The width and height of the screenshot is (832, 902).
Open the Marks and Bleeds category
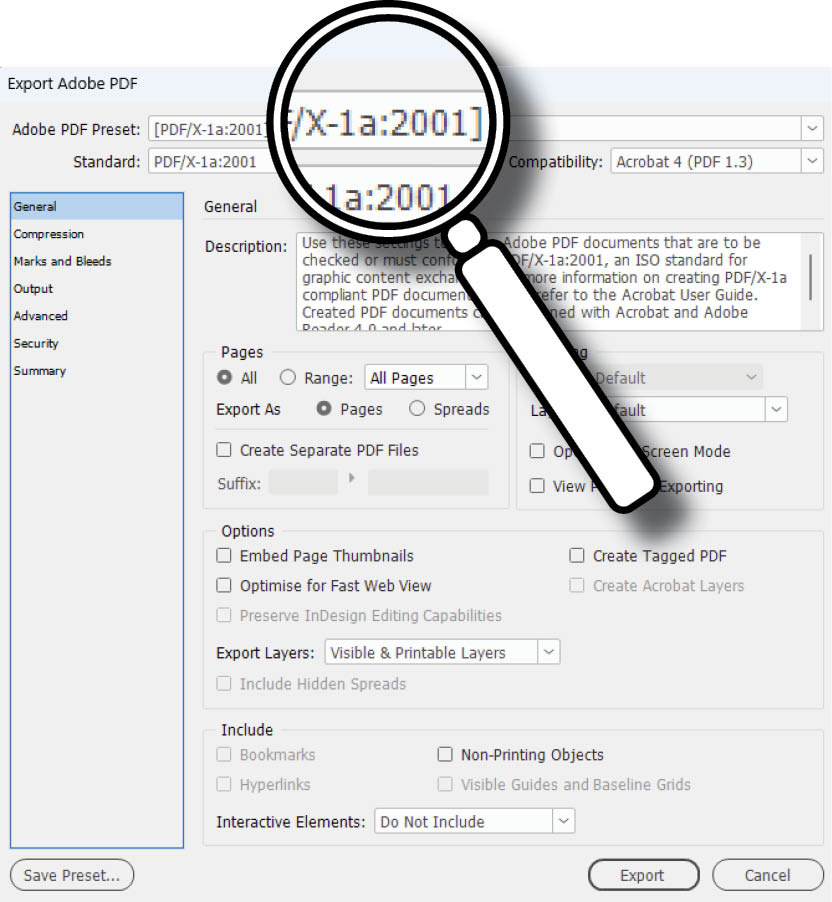click(x=62, y=261)
